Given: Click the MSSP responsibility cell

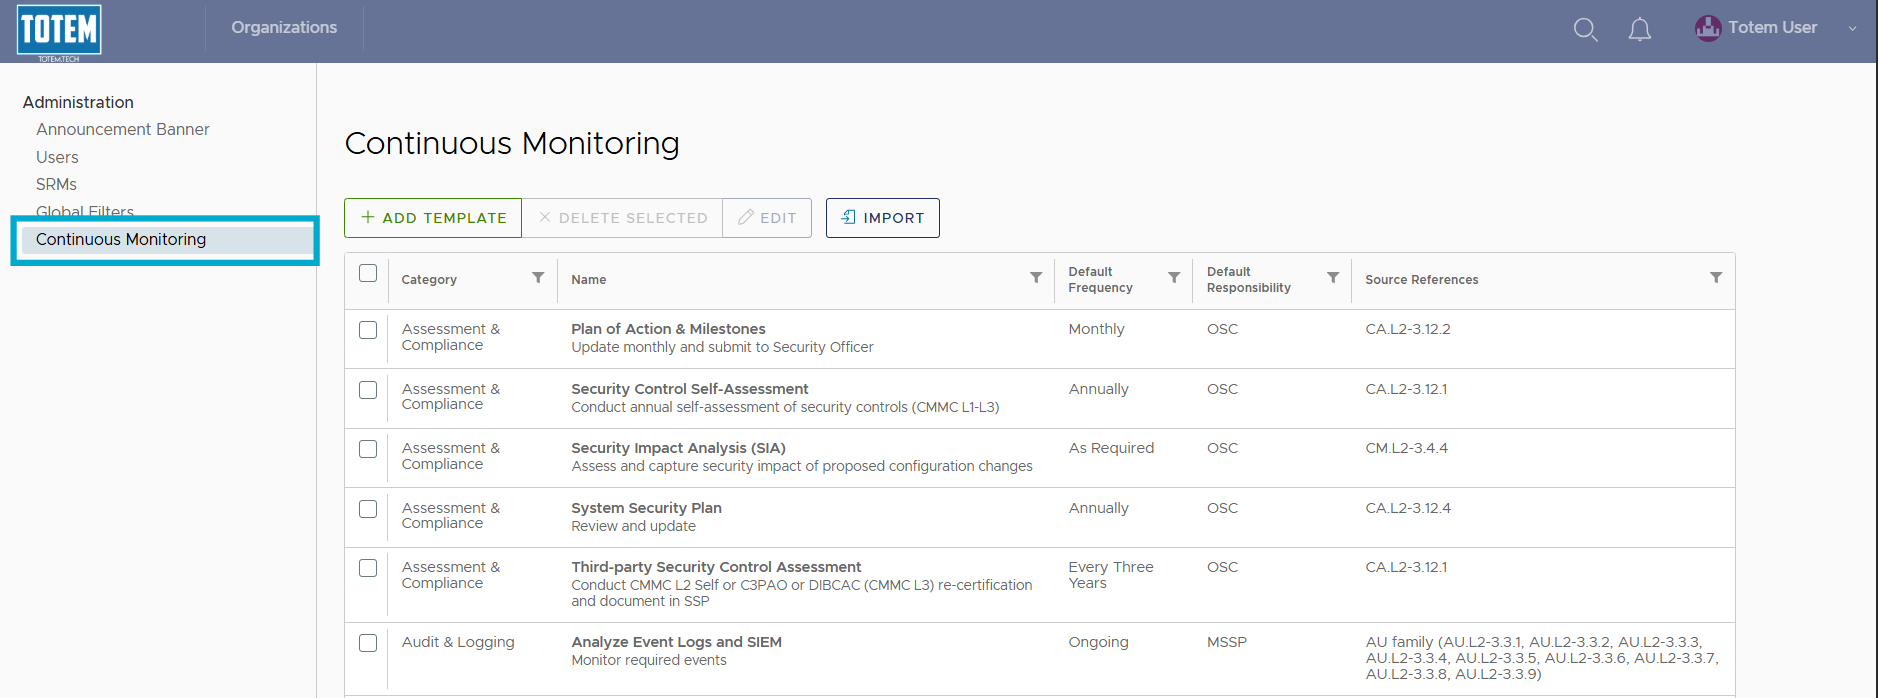Looking at the screenshot, I should coord(1227,642).
